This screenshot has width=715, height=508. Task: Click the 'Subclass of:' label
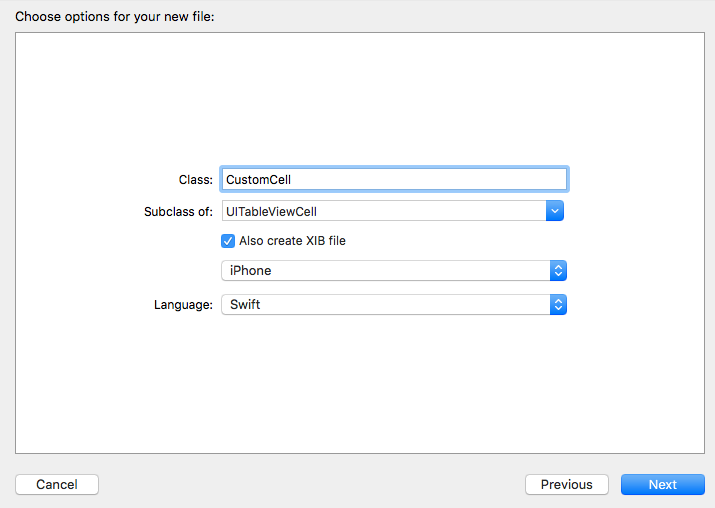click(178, 211)
